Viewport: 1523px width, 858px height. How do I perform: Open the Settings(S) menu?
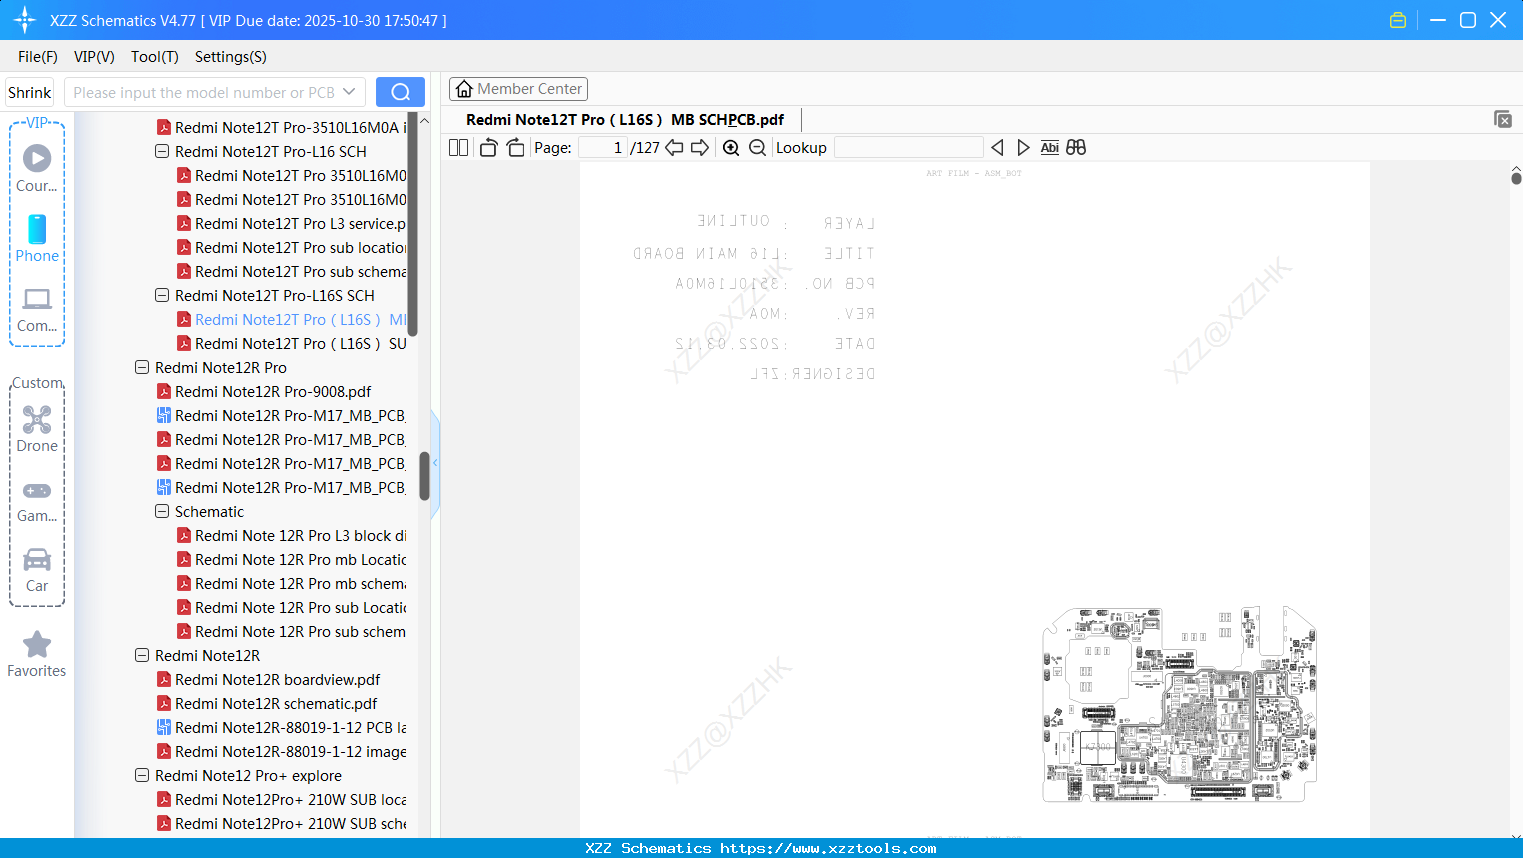click(231, 57)
